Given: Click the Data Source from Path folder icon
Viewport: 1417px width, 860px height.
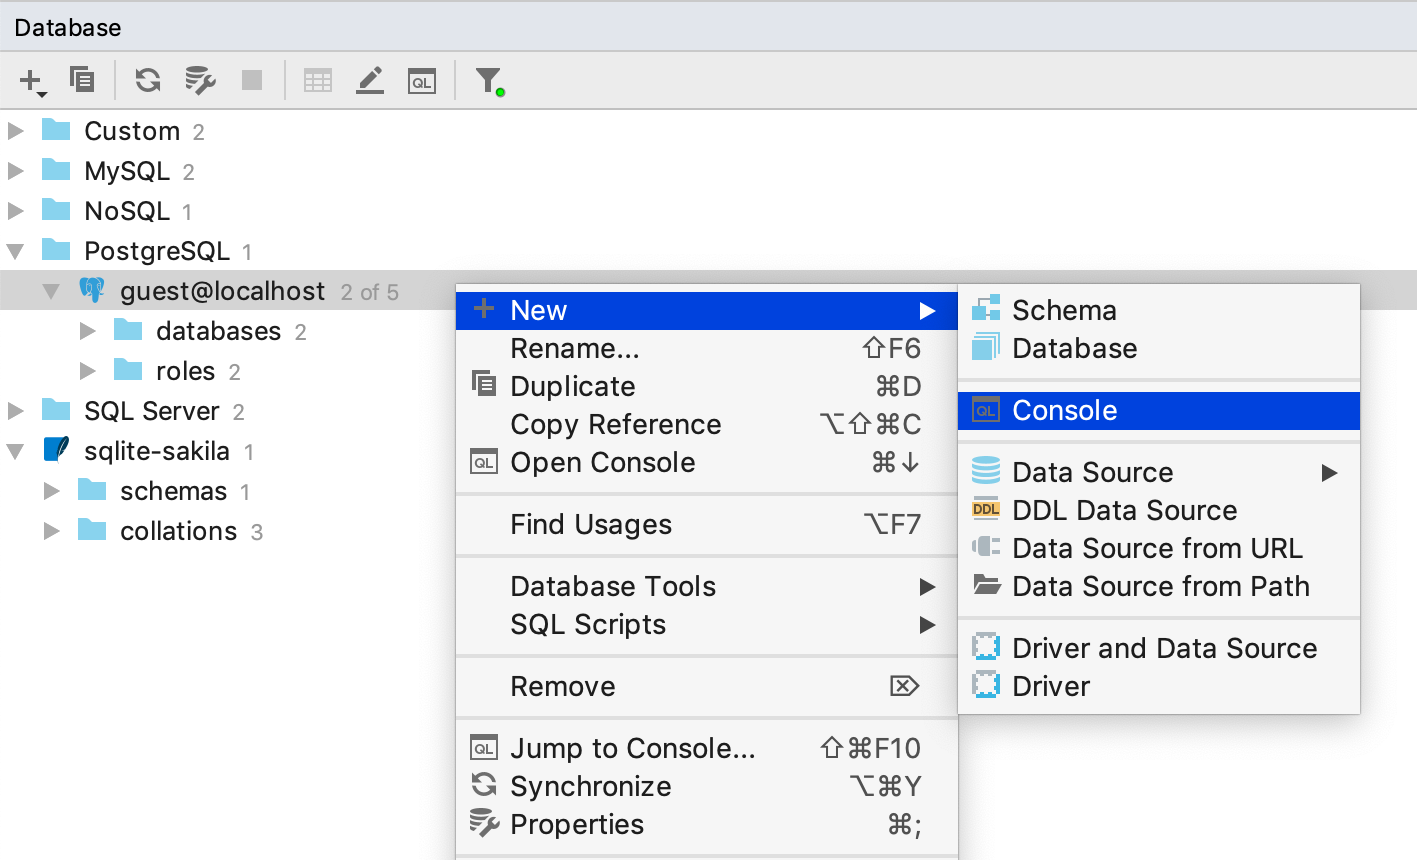Looking at the screenshot, I should 986,585.
